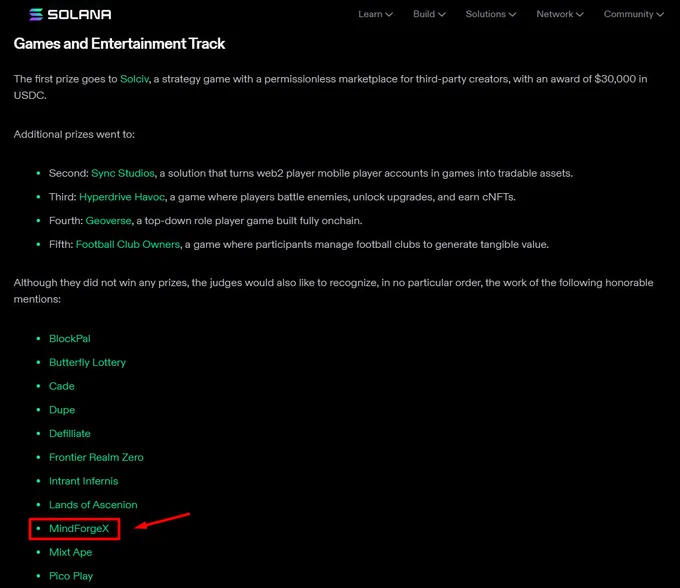The width and height of the screenshot is (680, 588).
Task: Open the Pico Play link
Action: click(x=71, y=576)
